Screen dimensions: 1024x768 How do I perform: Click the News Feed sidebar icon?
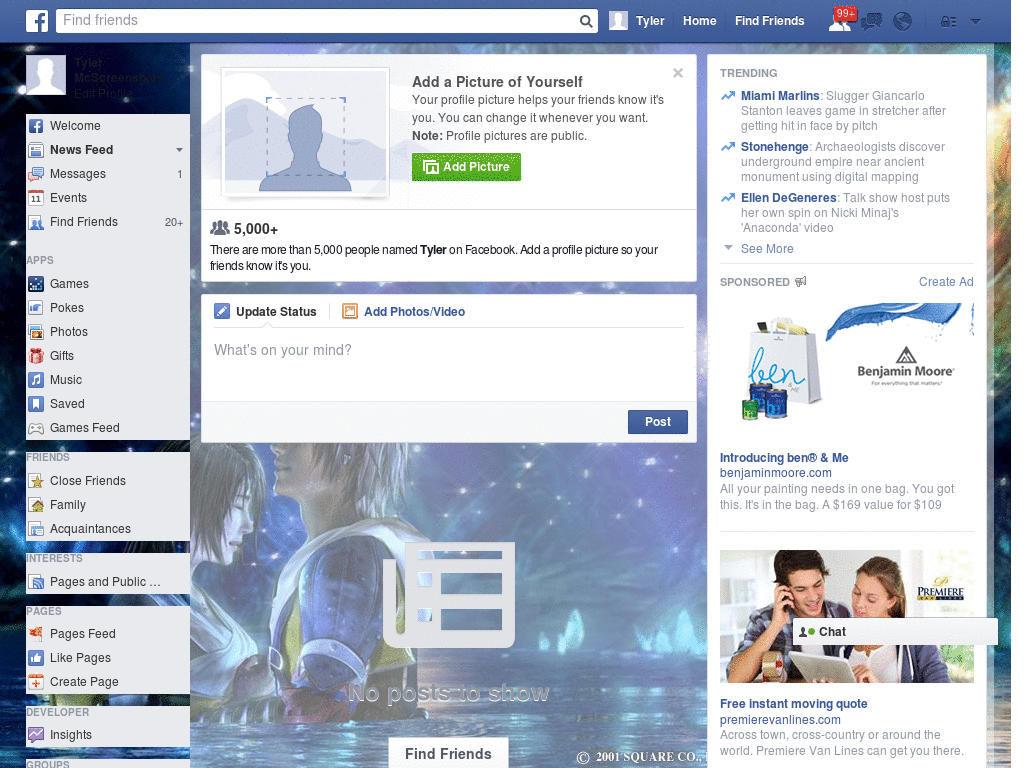tap(36, 150)
